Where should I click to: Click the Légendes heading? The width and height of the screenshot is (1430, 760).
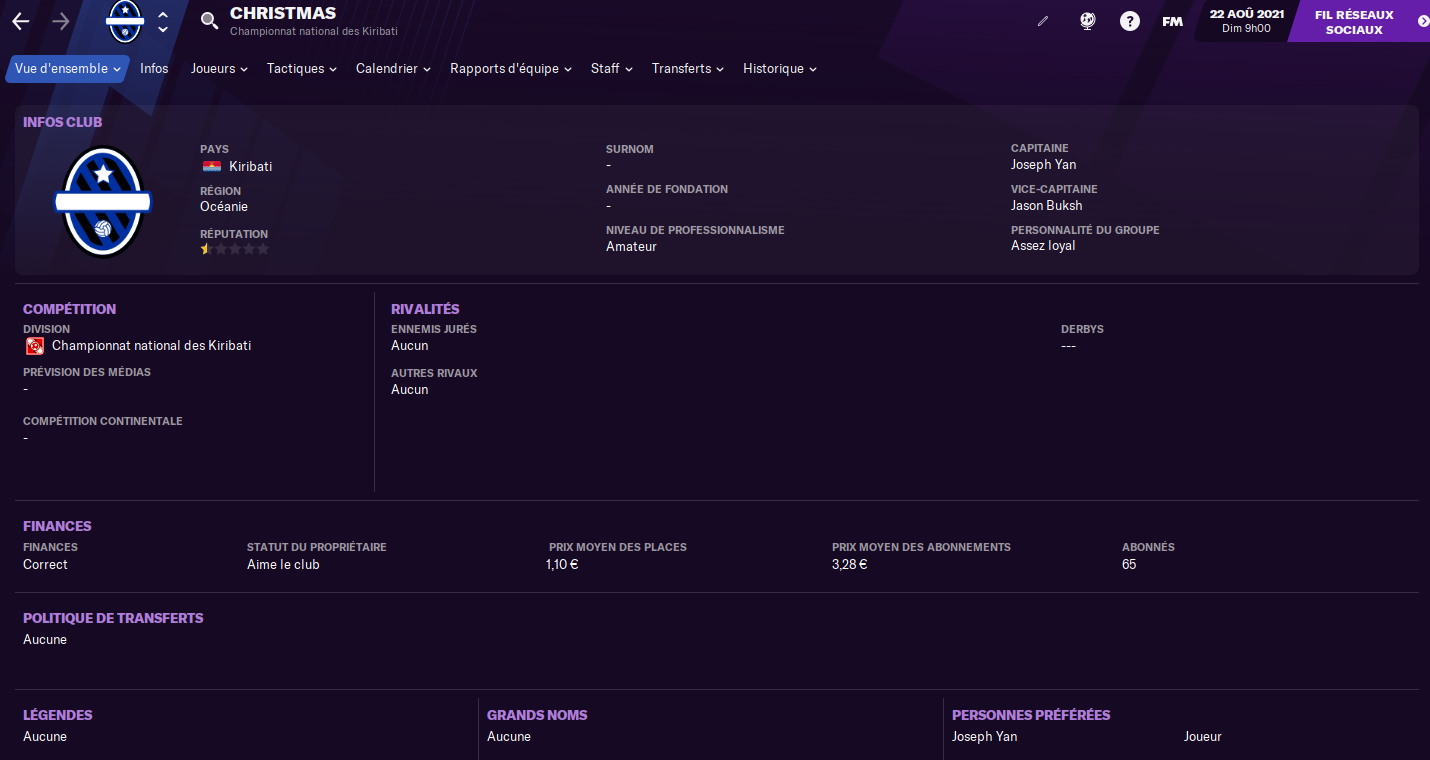click(x=58, y=716)
